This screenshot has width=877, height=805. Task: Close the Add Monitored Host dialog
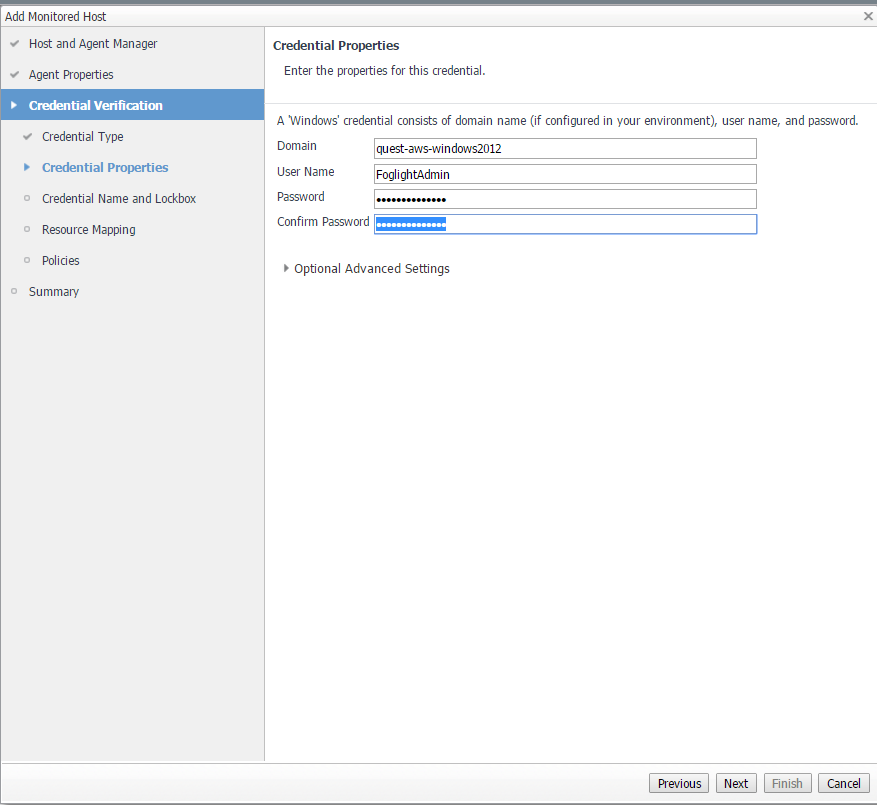[867, 16]
